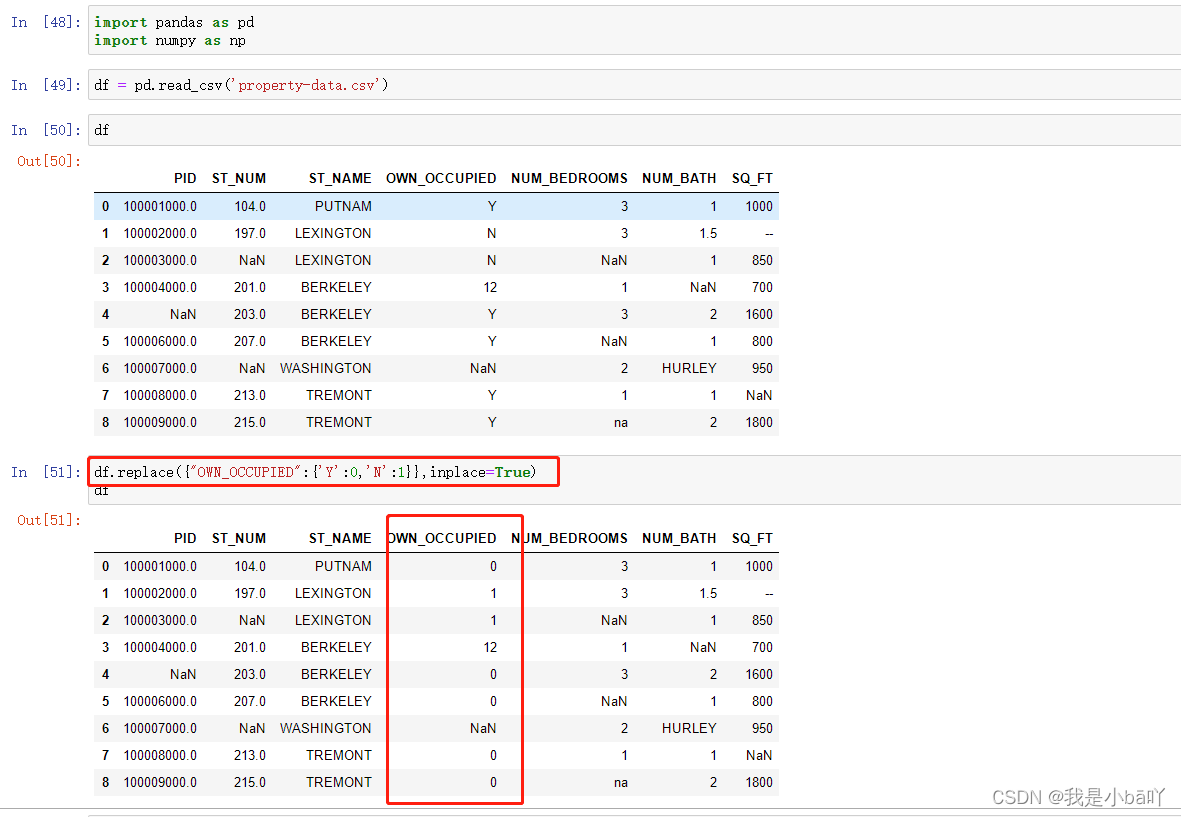1181x817 pixels.
Task: Click the cell containing pd.read_csv('property-data.csv')
Action: coord(634,85)
